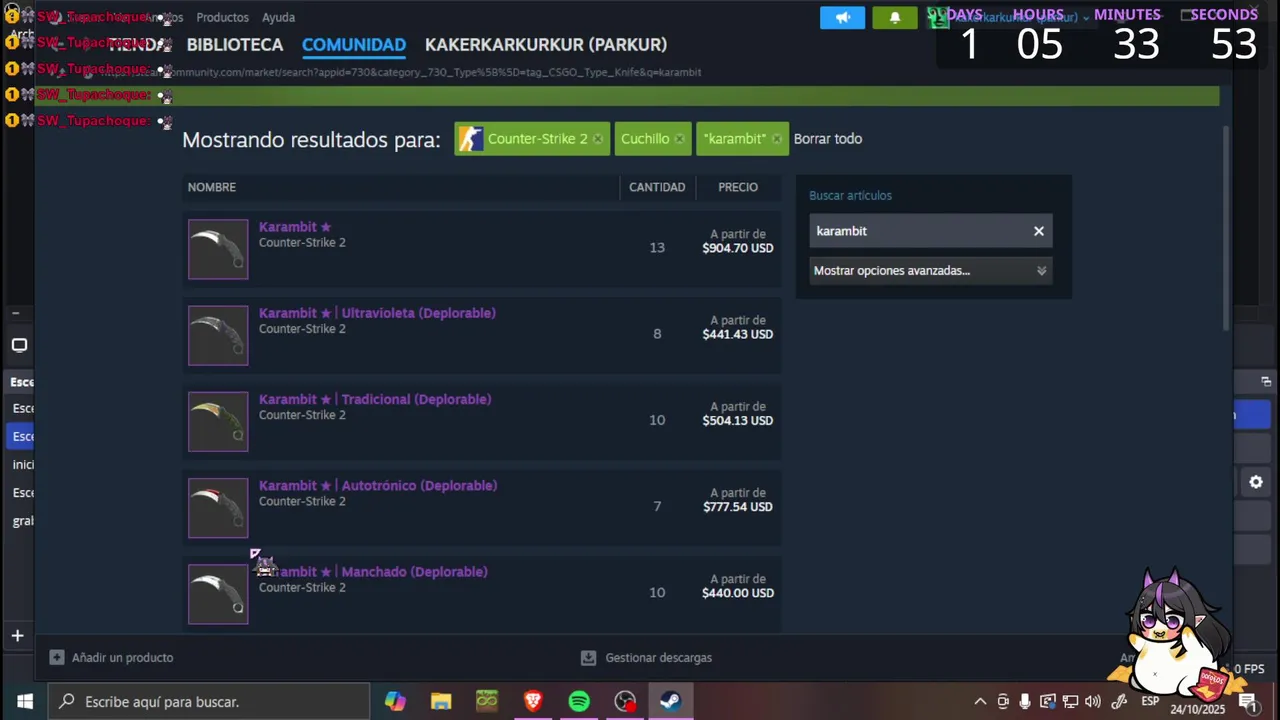Open the COMUNIDAD tab

[354, 45]
